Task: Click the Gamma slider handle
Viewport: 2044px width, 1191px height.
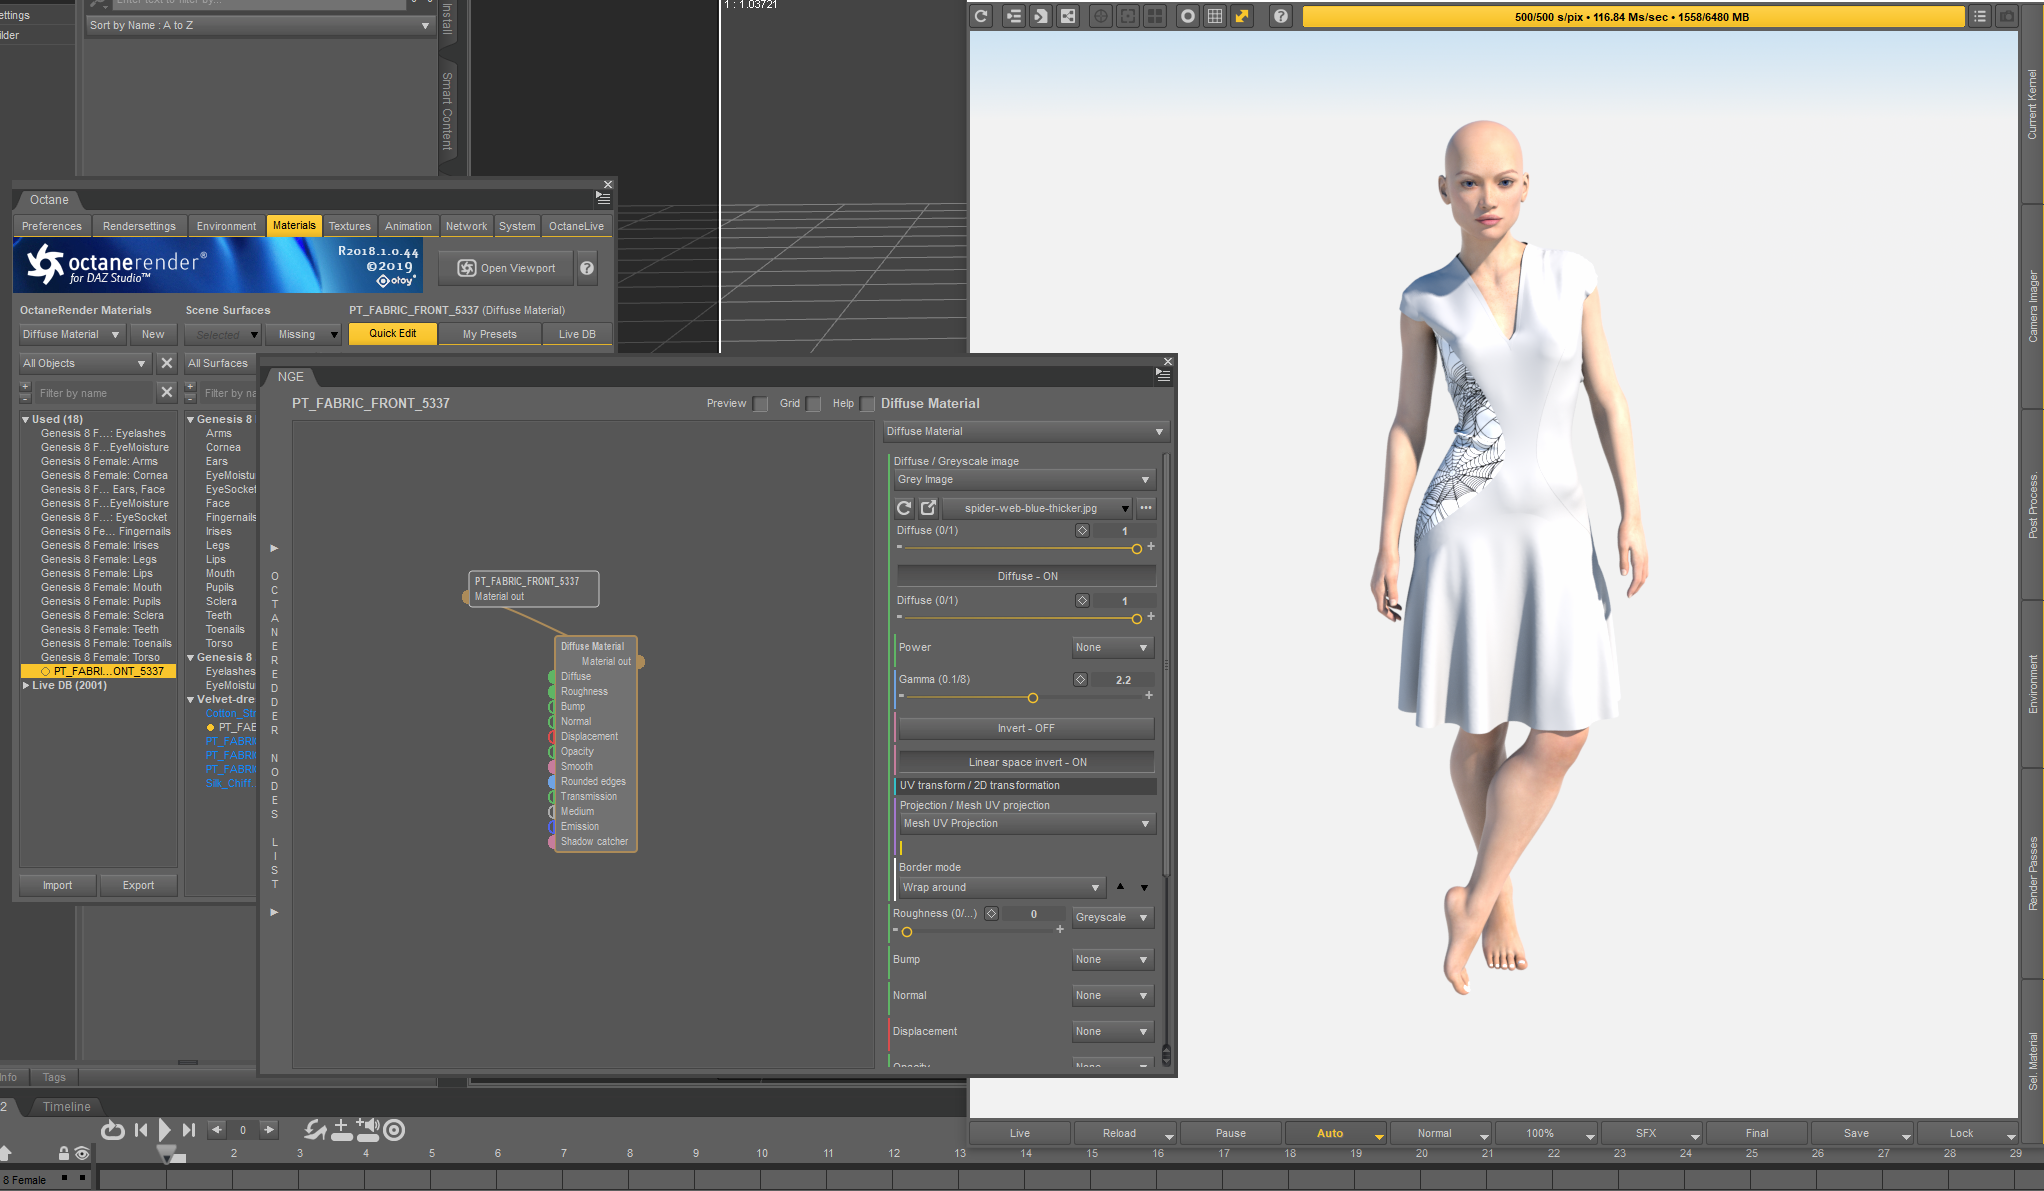Action: [1033, 698]
